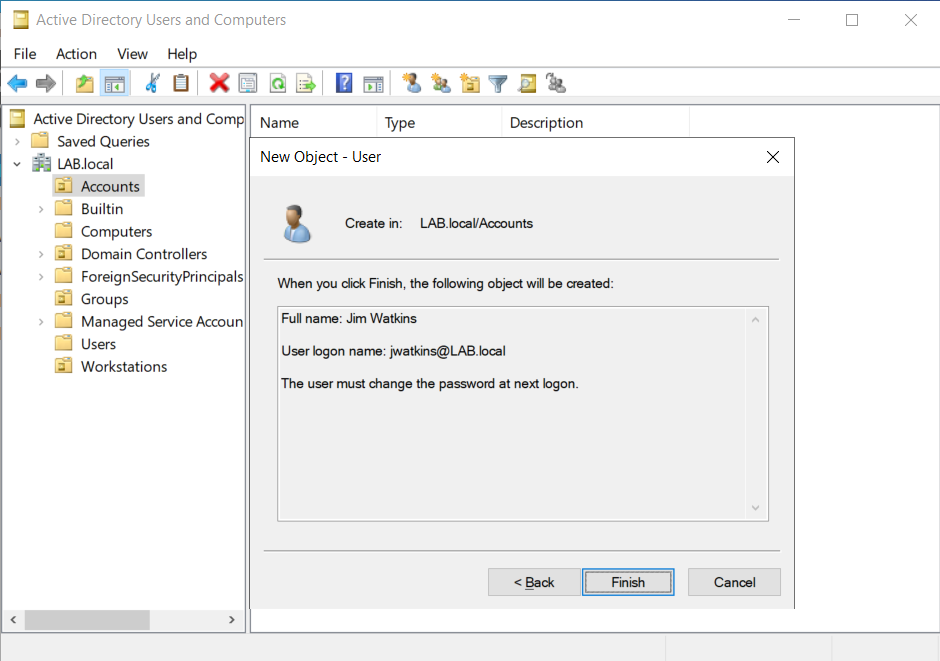Toggle Show/Hide Console Tree icon

pyautogui.click(x=115, y=83)
